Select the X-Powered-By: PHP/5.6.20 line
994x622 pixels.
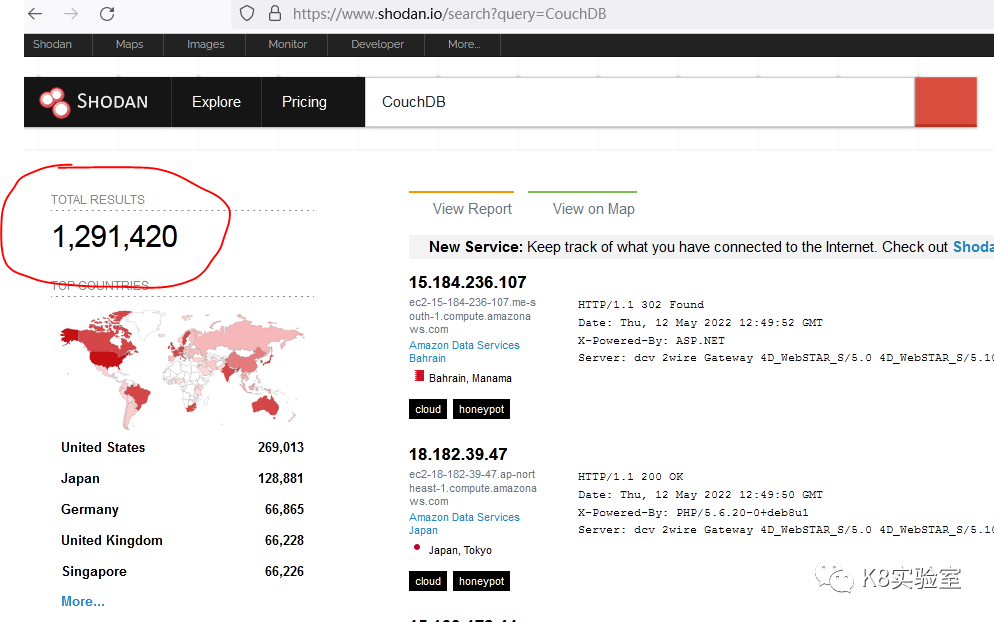tap(693, 512)
